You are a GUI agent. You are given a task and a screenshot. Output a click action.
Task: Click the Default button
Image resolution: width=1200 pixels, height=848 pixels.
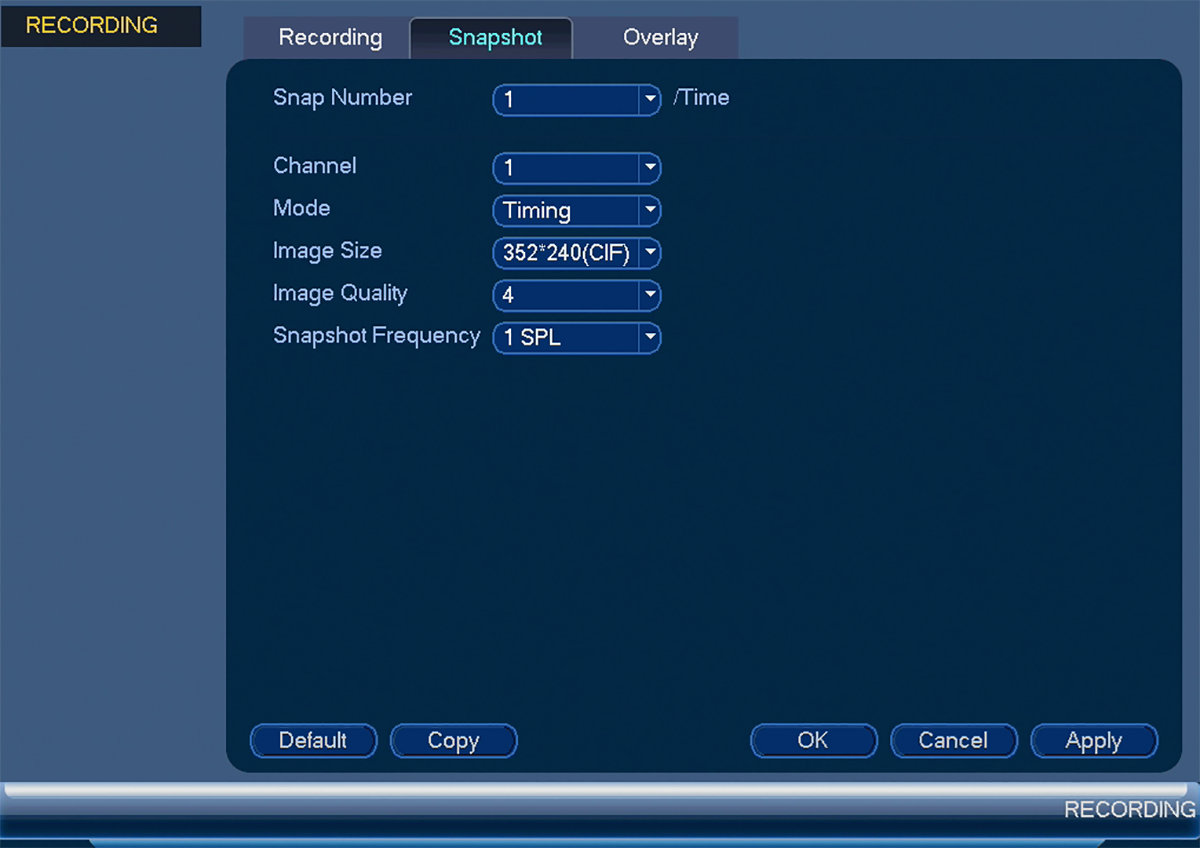(313, 741)
